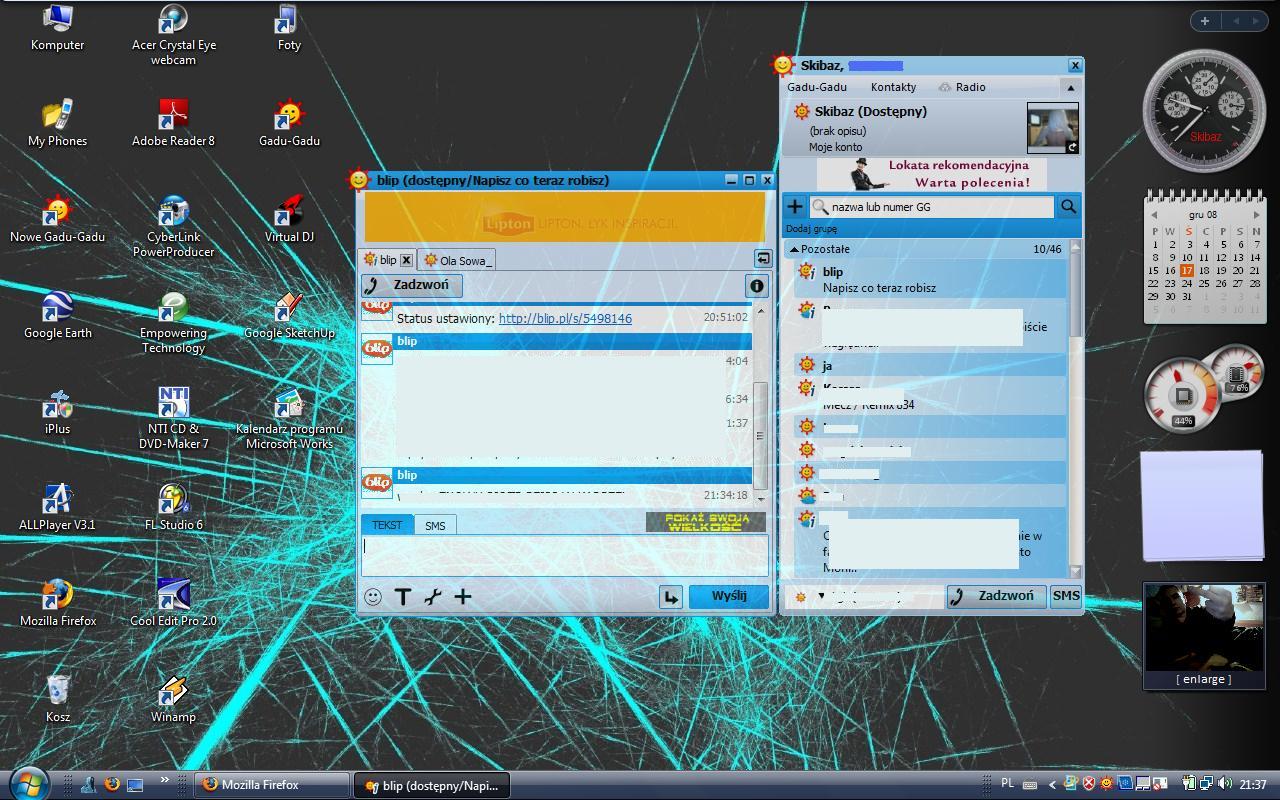Toggle the send-with-Enter arrow button
The width and height of the screenshot is (1280, 800).
[671, 597]
